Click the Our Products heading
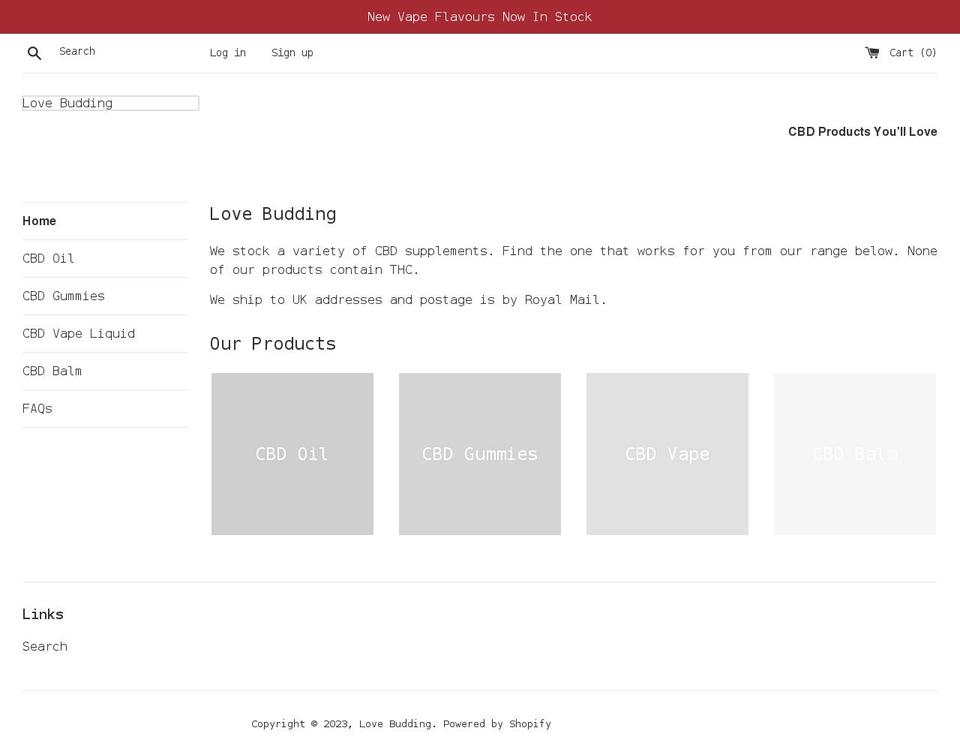 pyautogui.click(x=272, y=344)
